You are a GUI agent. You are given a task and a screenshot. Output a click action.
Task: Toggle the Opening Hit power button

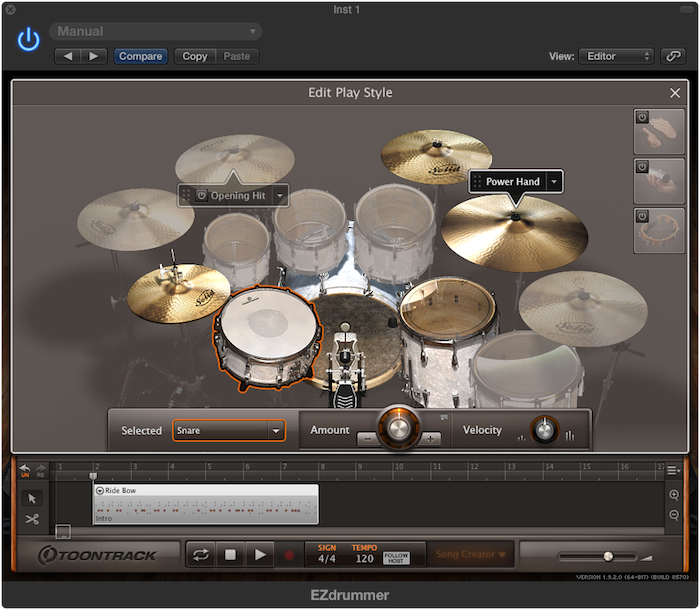pos(201,196)
